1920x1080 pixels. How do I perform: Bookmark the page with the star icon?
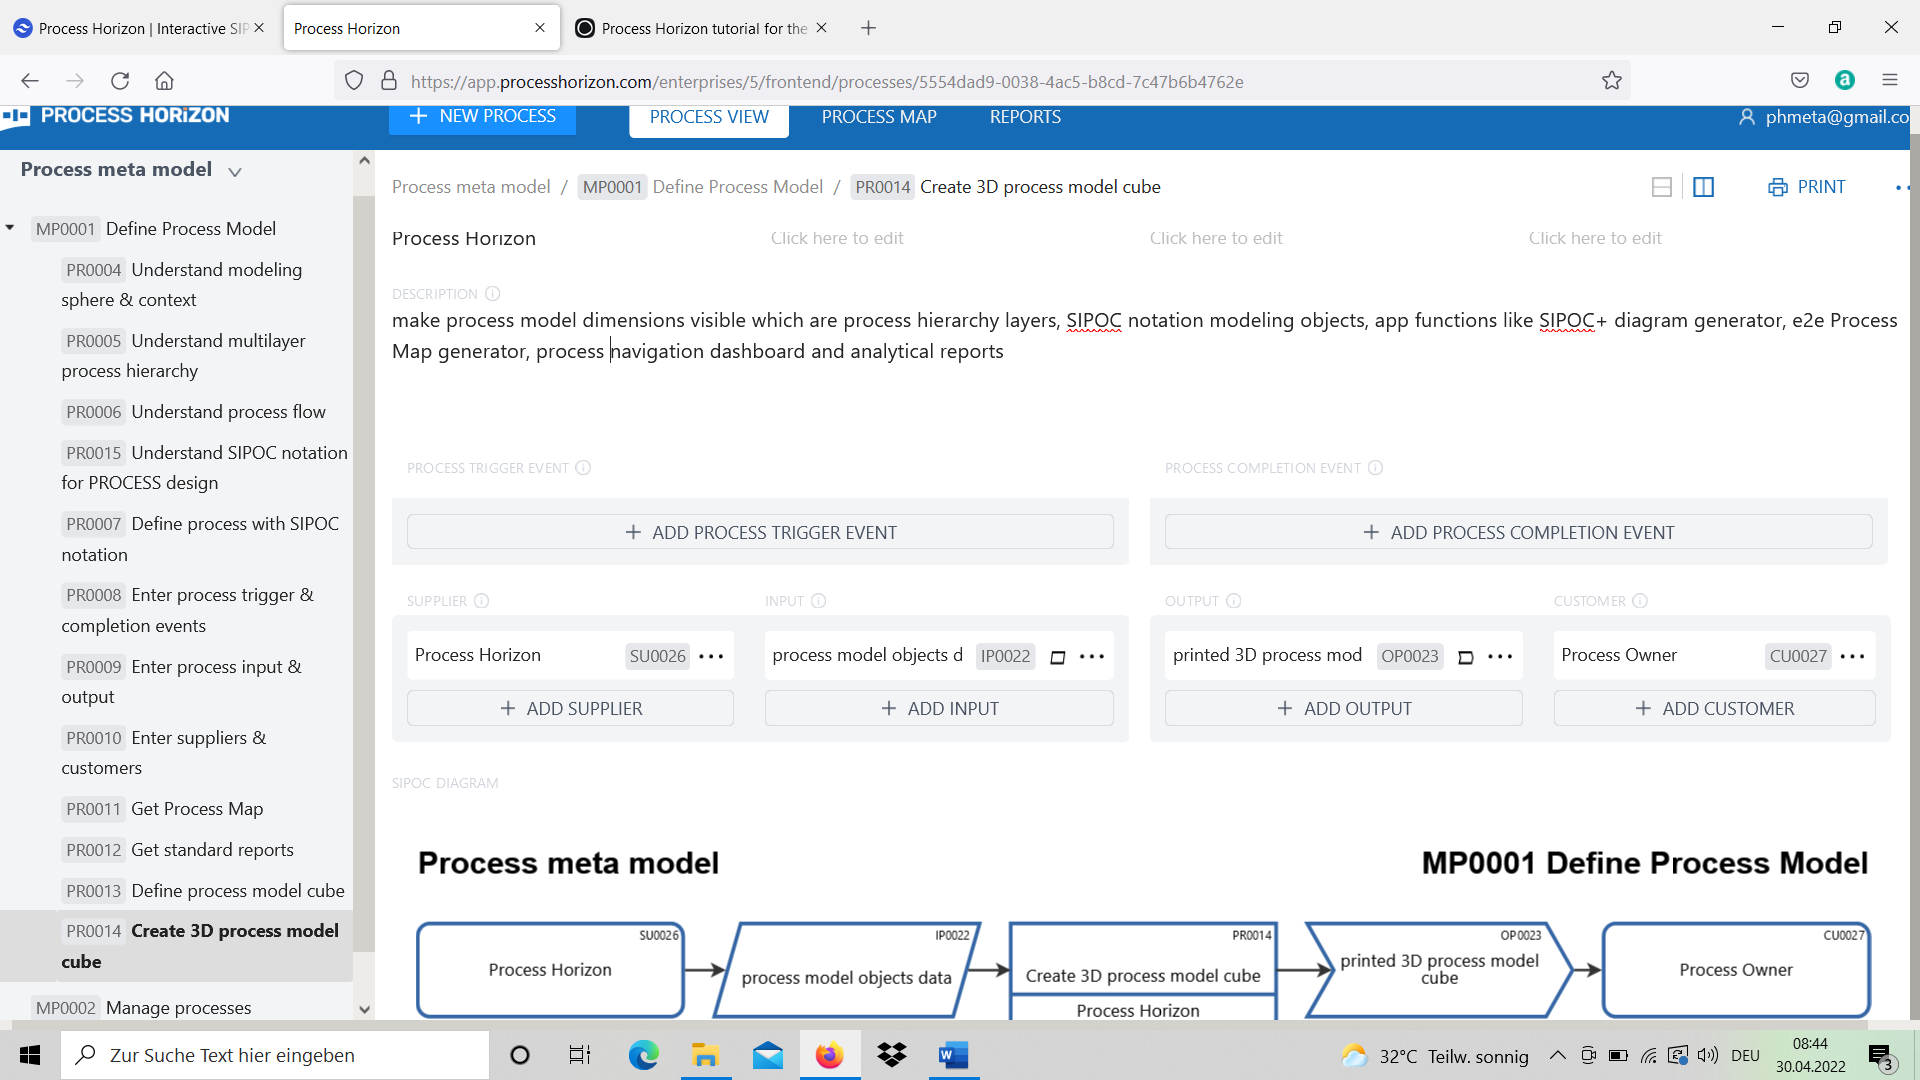pos(1612,81)
